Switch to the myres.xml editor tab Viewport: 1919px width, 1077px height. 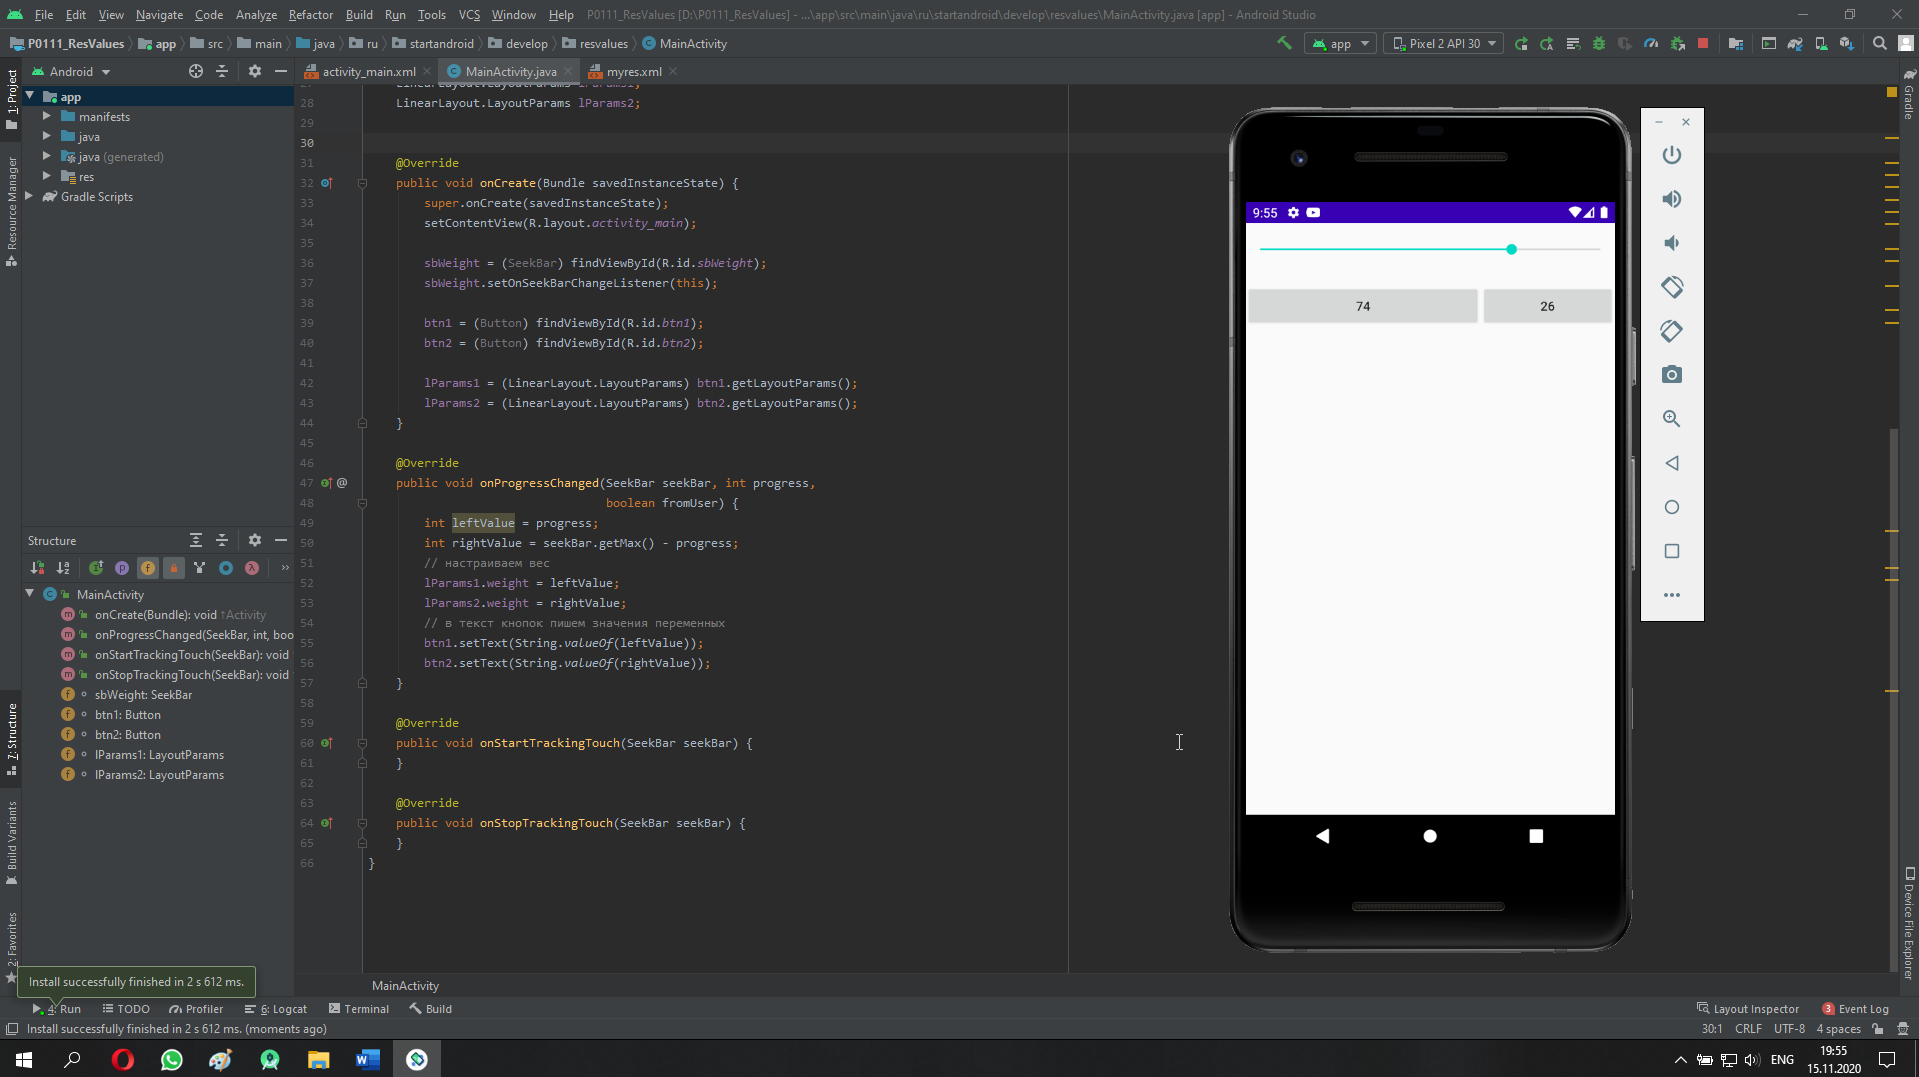633,72
